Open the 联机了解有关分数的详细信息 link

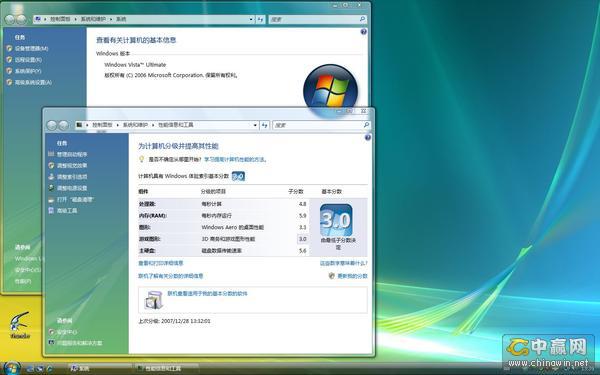171,276
